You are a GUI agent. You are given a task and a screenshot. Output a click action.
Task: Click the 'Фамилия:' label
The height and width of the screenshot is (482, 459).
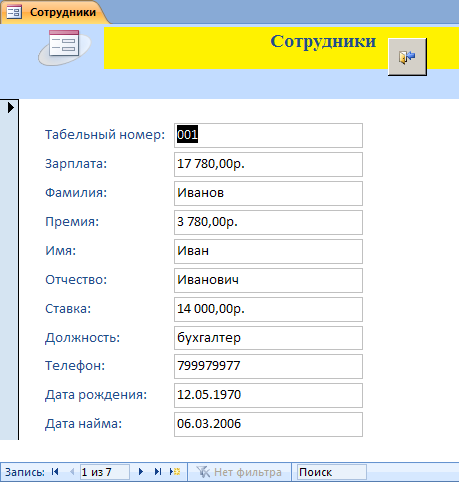click(x=76, y=193)
